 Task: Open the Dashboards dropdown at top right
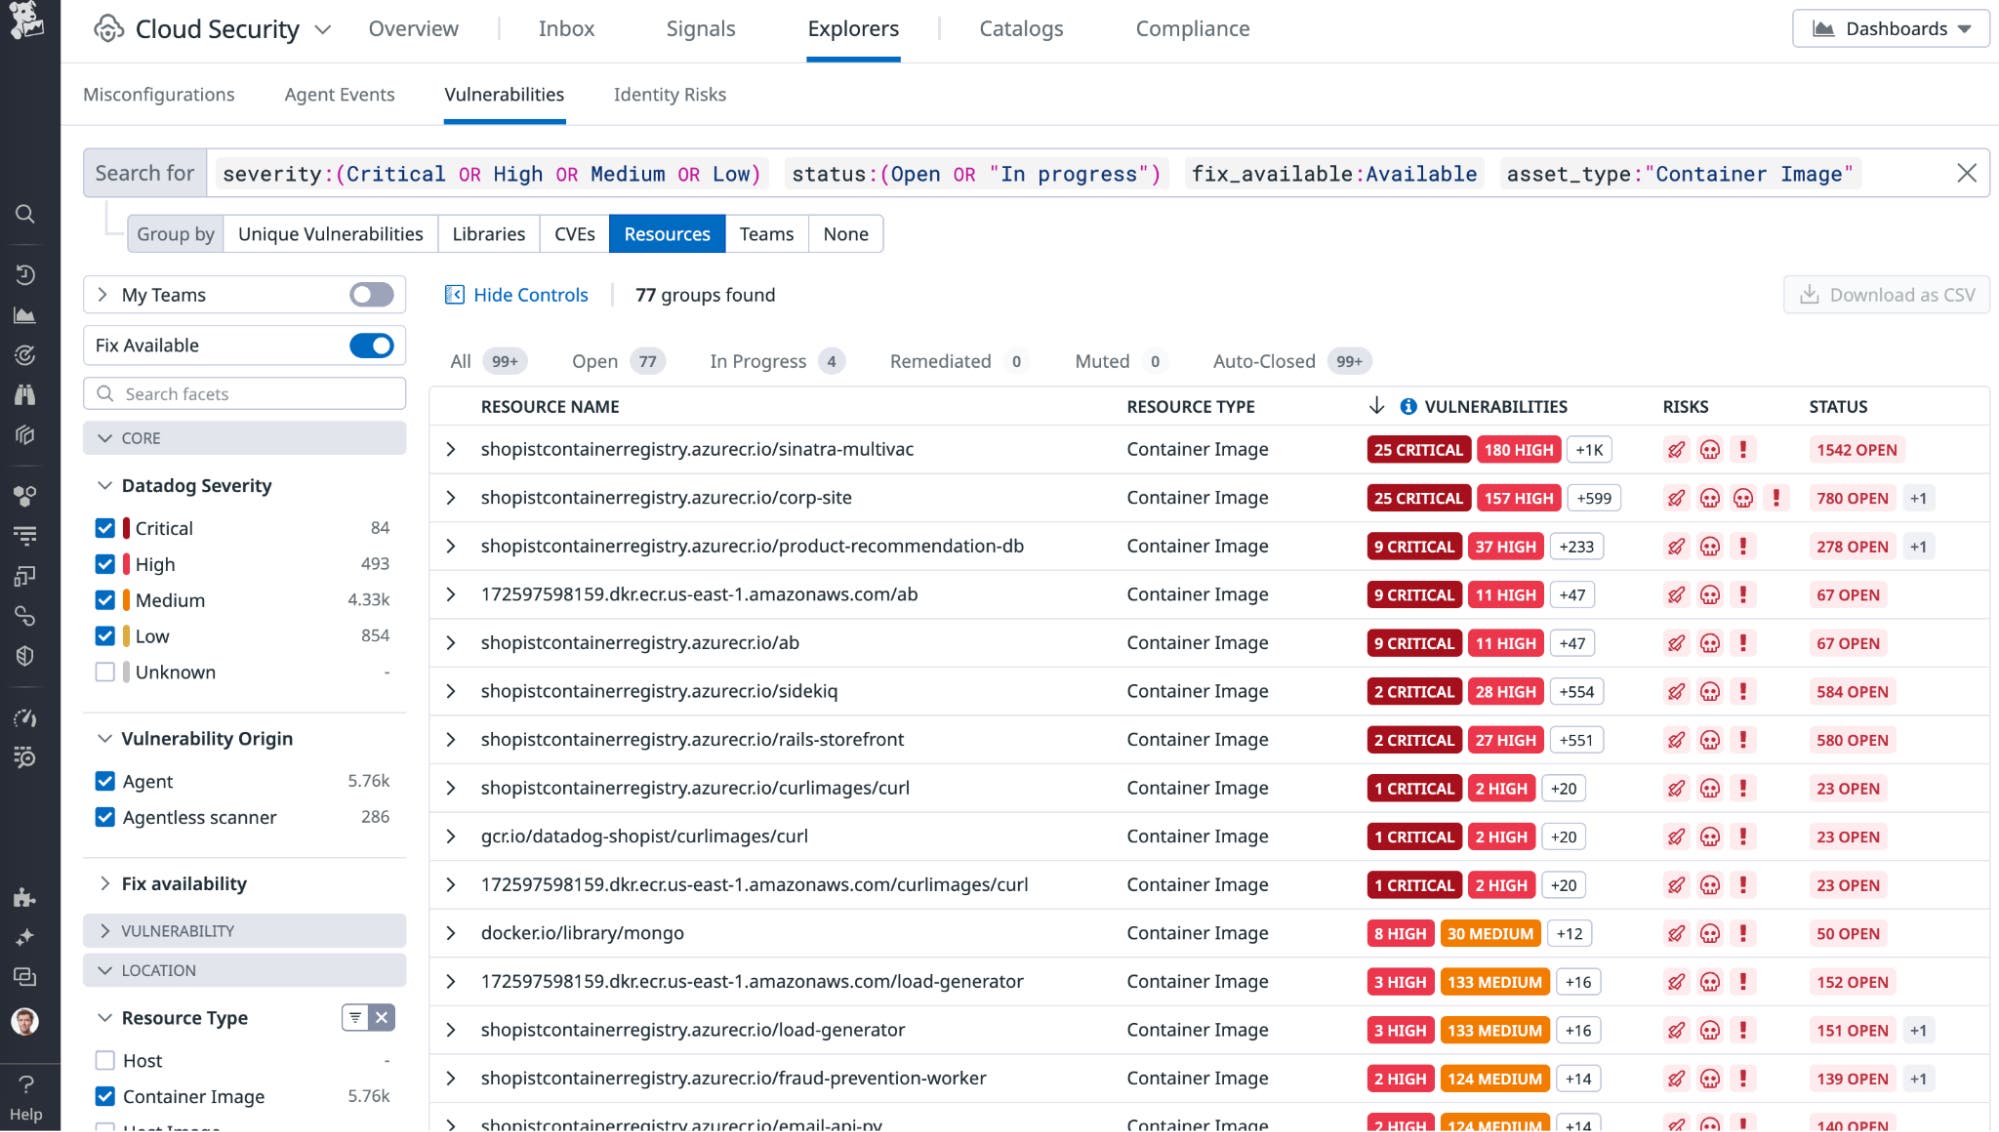(1889, 28)
